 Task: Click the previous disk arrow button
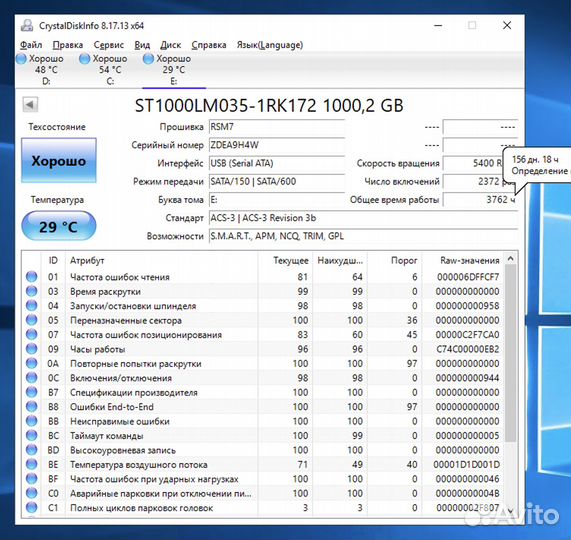pyautogui.click(x=30, y=105)
